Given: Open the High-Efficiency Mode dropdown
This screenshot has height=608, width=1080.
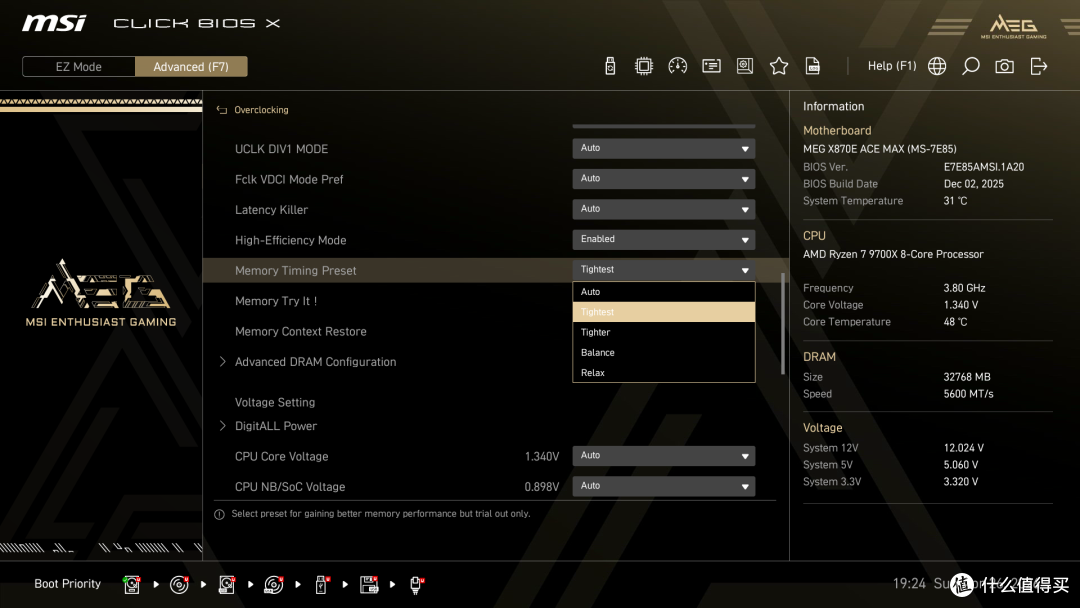Looking at the screenshot, I should [x=663, y=240].
